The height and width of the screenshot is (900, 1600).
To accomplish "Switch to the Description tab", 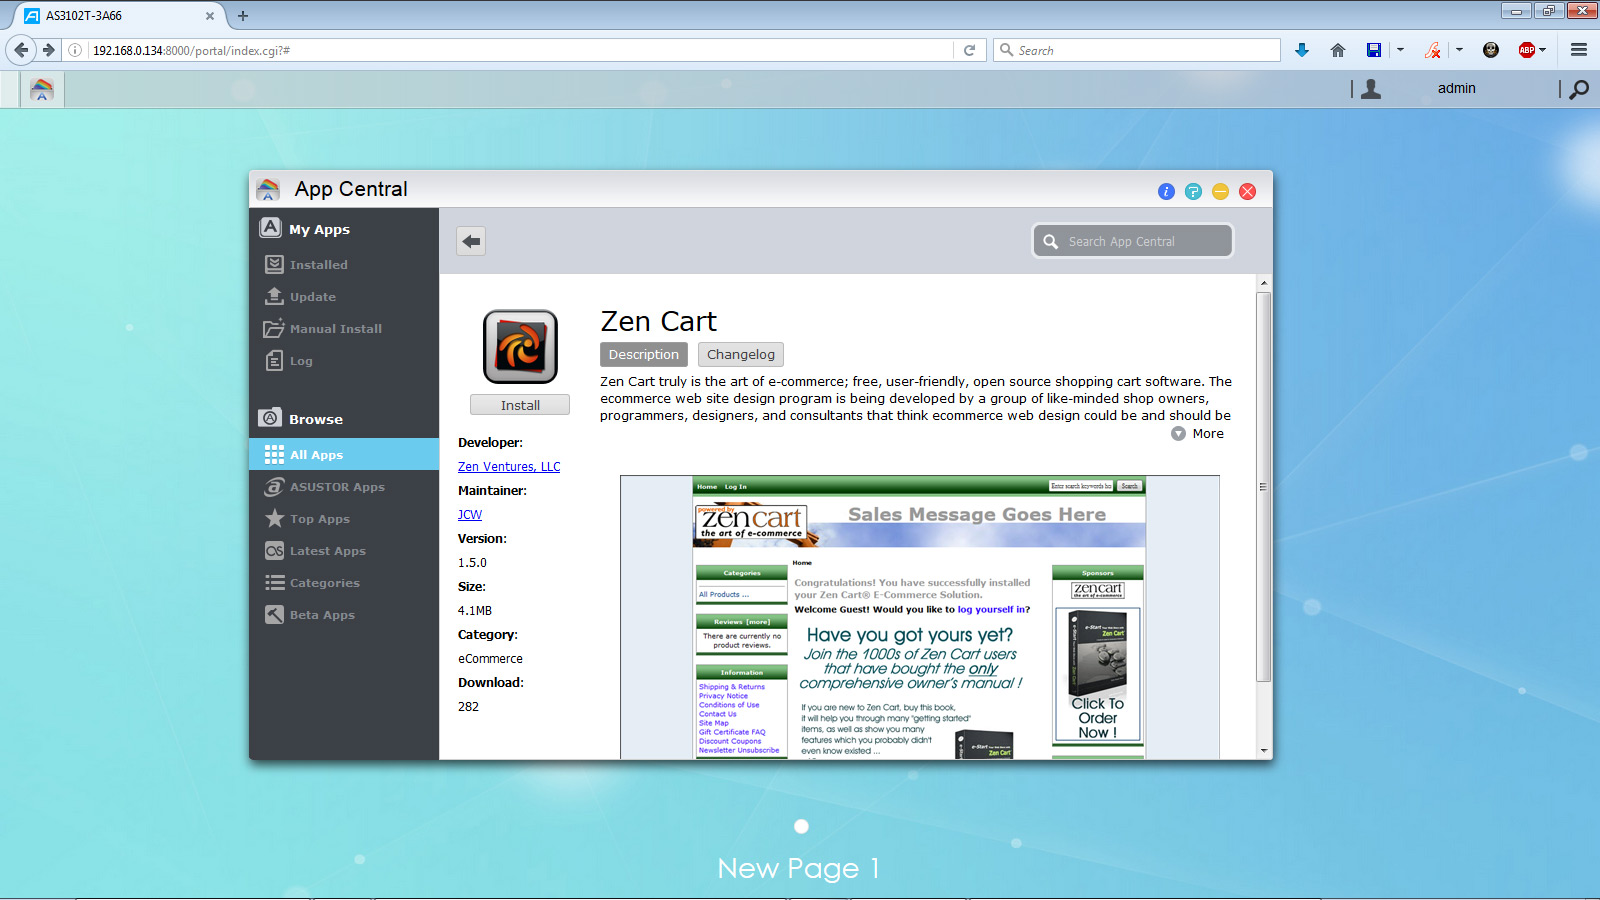I will [644, 355].
